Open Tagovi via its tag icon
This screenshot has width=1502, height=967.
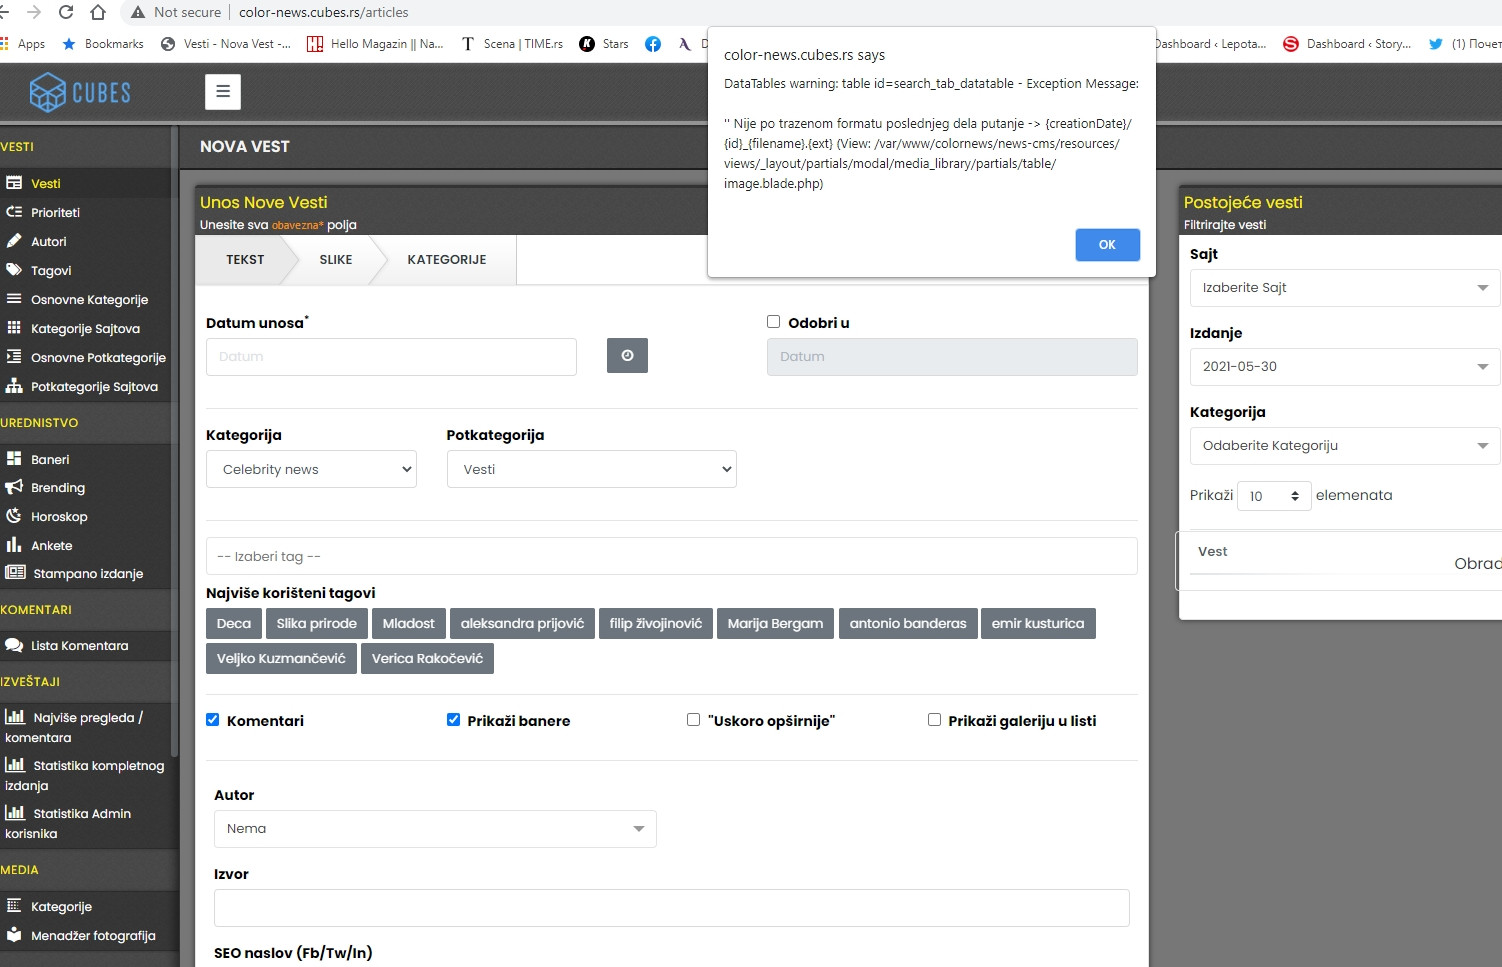(14, 270)
